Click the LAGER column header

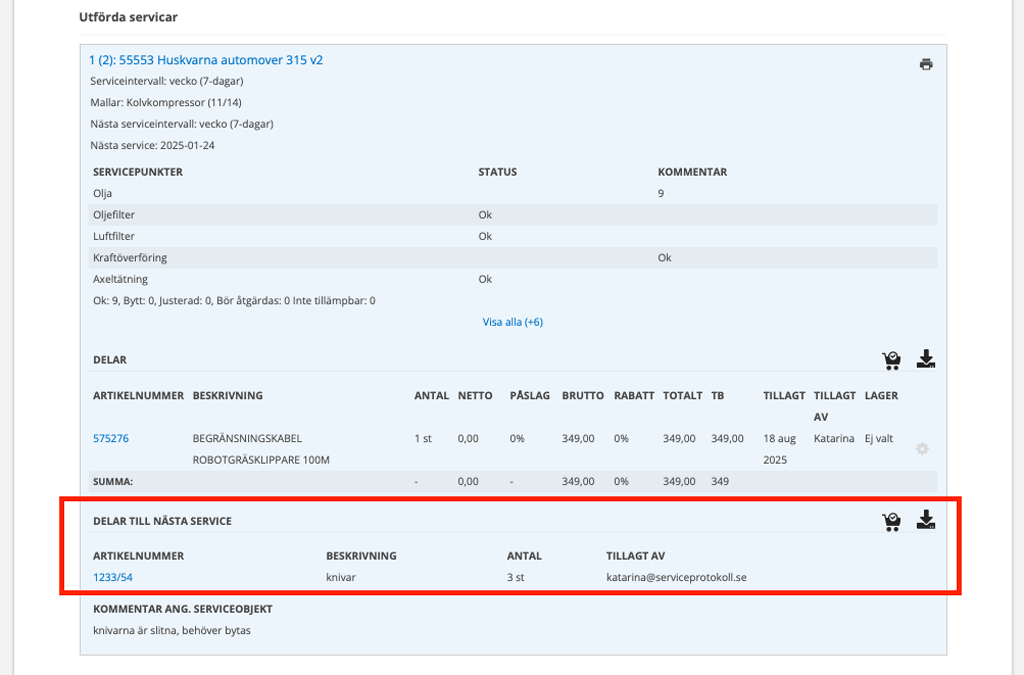882,395
